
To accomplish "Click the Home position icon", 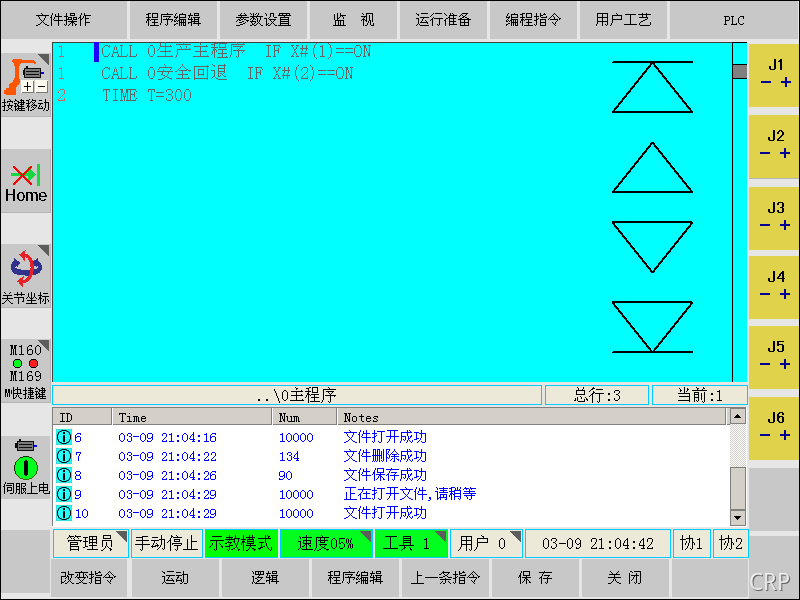I will pos(26,182).
